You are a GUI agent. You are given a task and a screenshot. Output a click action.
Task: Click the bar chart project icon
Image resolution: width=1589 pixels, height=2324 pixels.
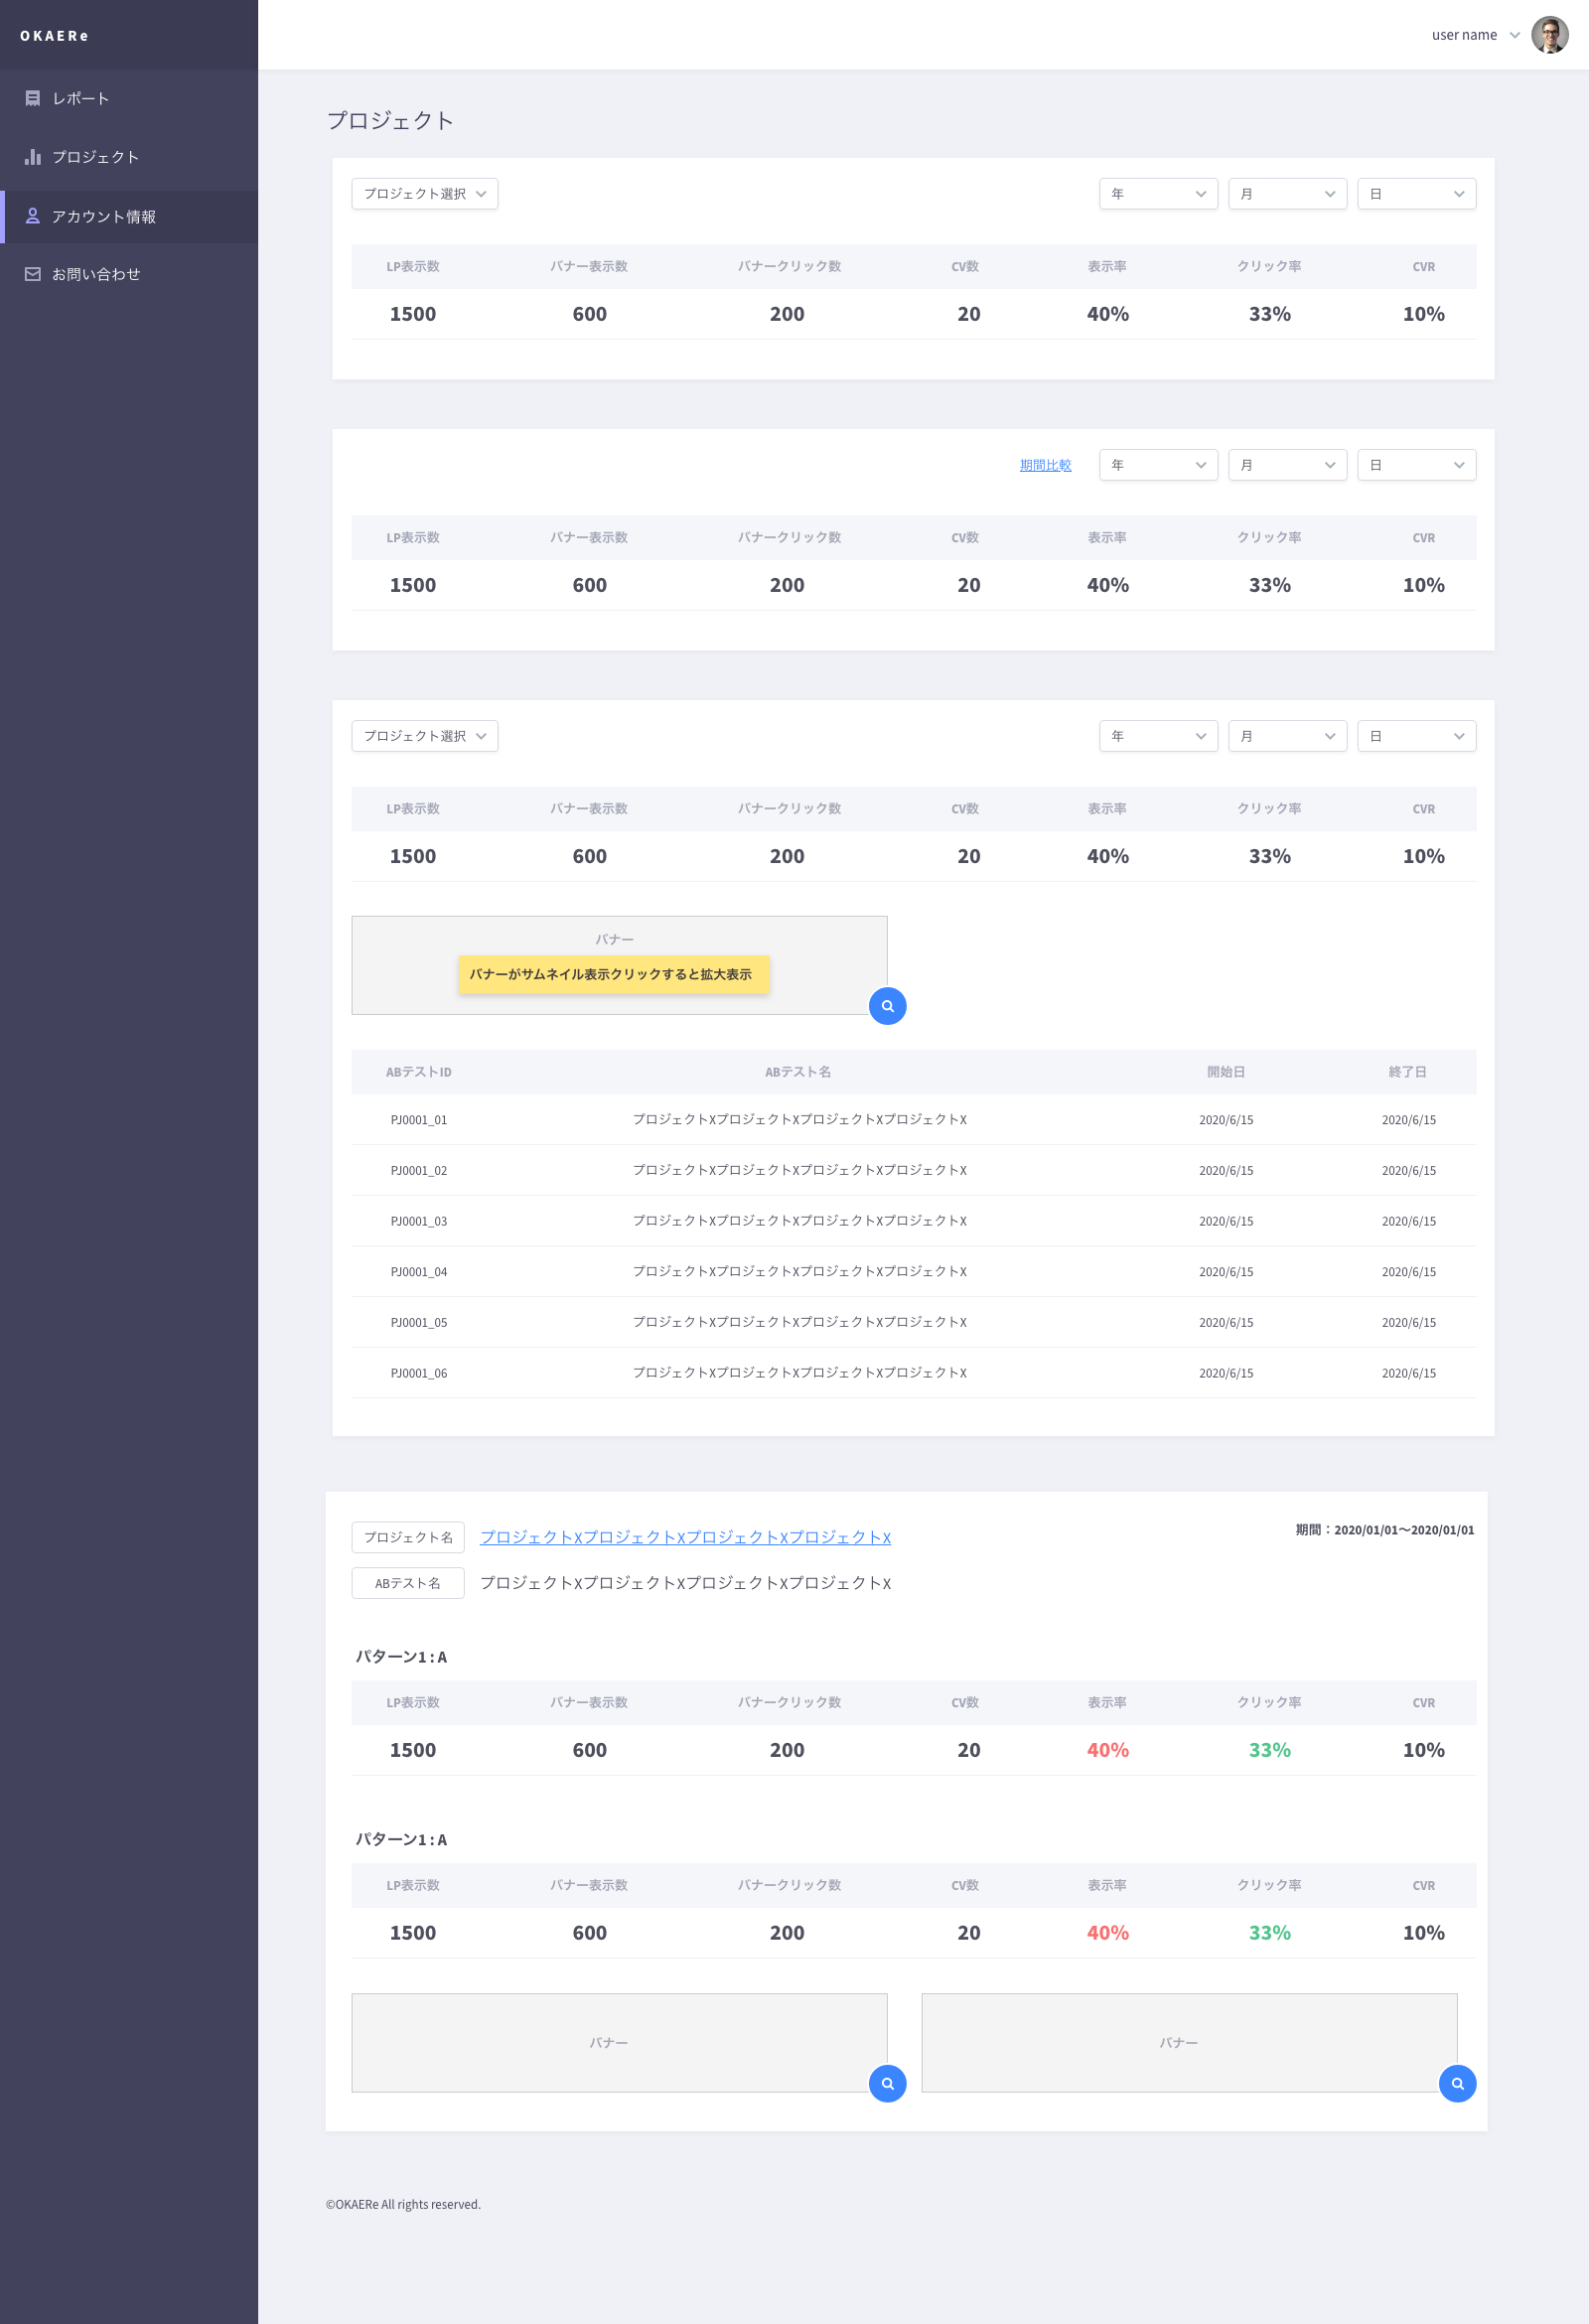[x=32, y=157]
